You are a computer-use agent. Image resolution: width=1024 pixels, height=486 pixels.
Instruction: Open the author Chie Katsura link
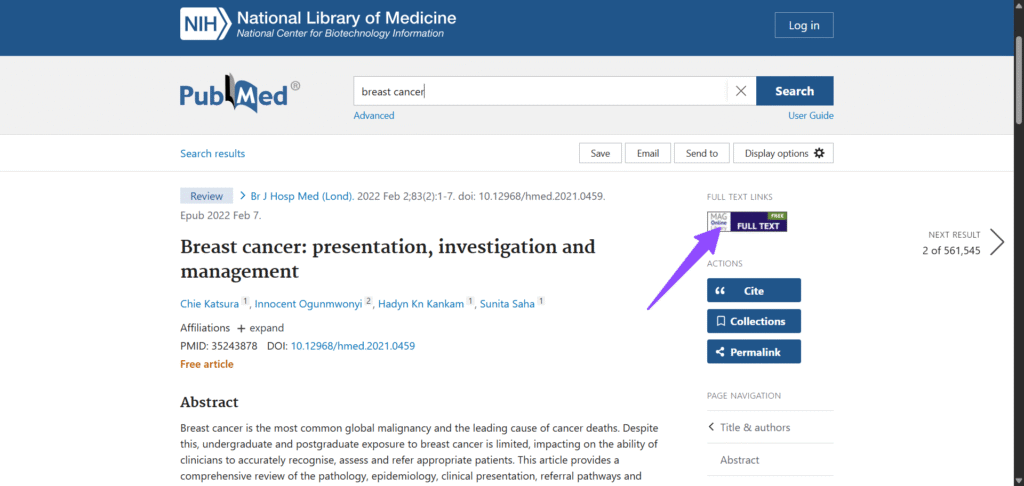[209, 304]
